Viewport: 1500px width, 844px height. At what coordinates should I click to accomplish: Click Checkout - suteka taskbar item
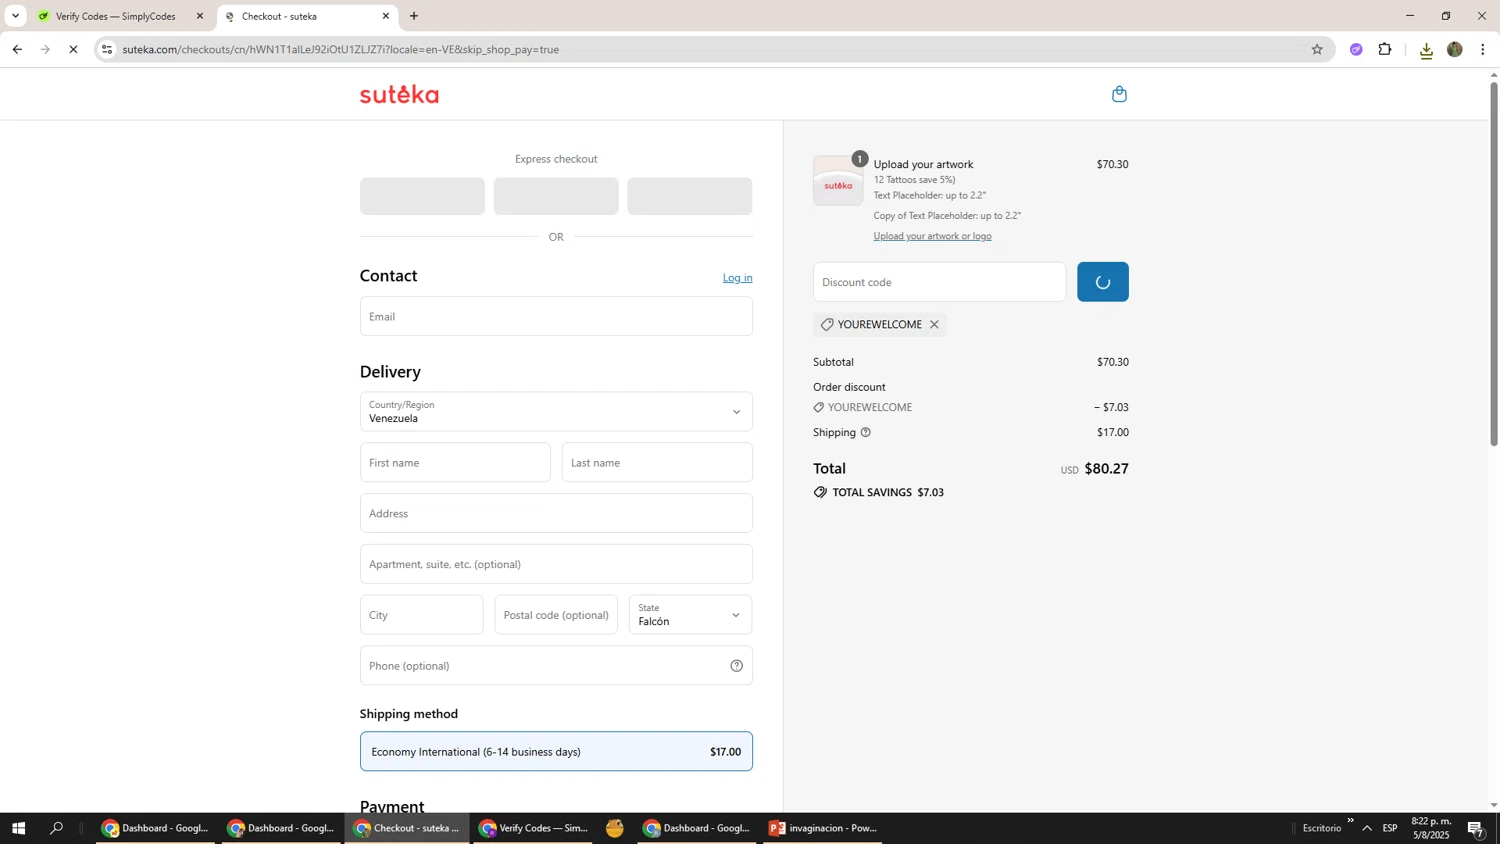pyautogui.click(x=407, y=828)
